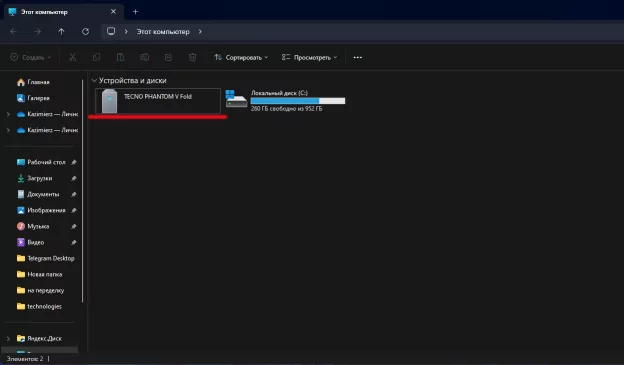This screenshot has height=365, width=624.
Task: Open the three-dots more options menu
Action: (358, 57)
